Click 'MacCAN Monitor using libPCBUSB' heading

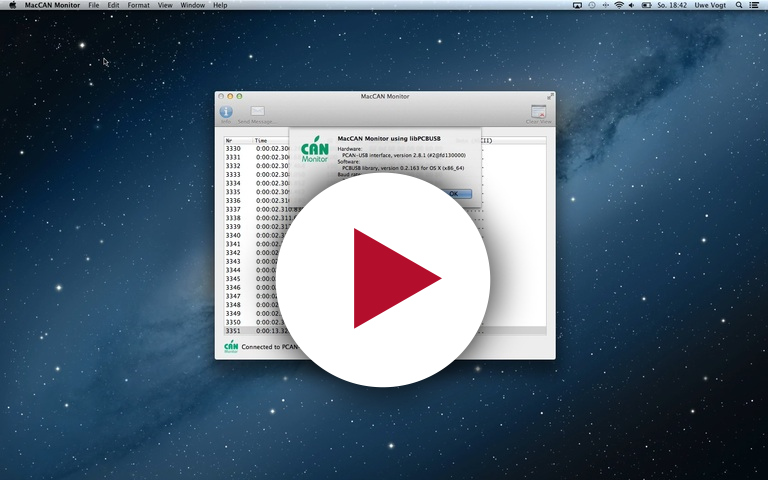(389, 139)
